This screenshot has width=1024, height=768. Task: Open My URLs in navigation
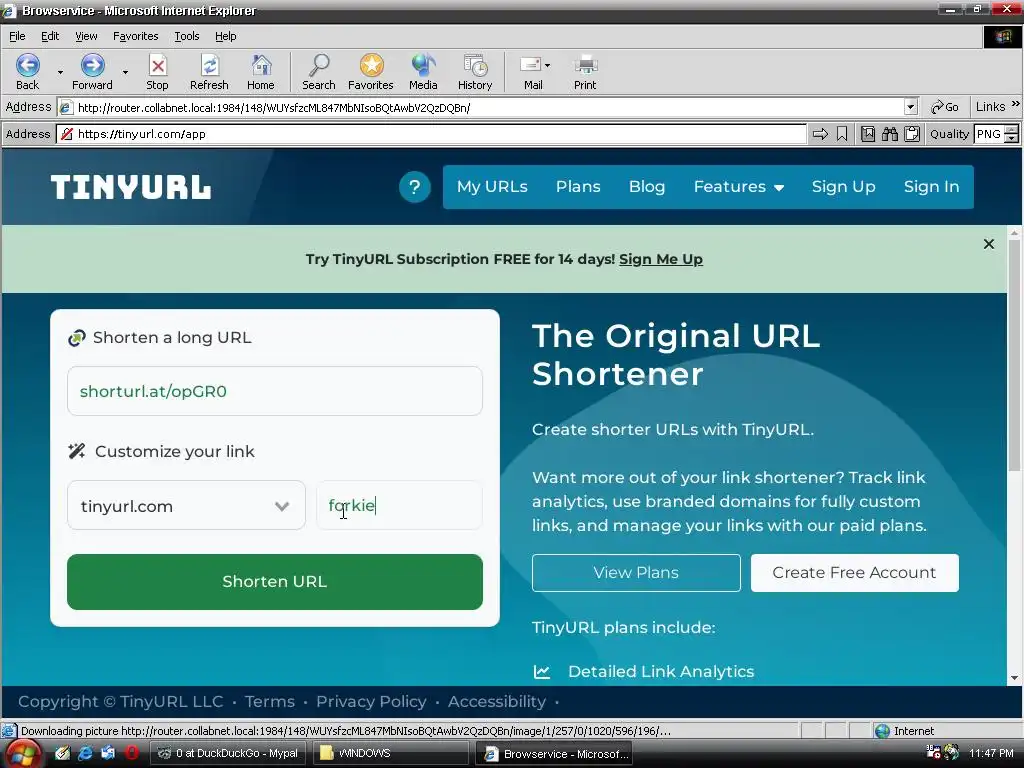[492, 187]
